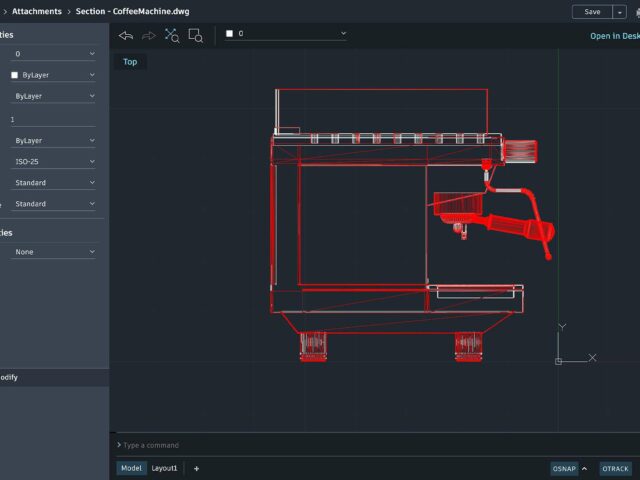Switch to the Model tab

(x=131, y=468)
